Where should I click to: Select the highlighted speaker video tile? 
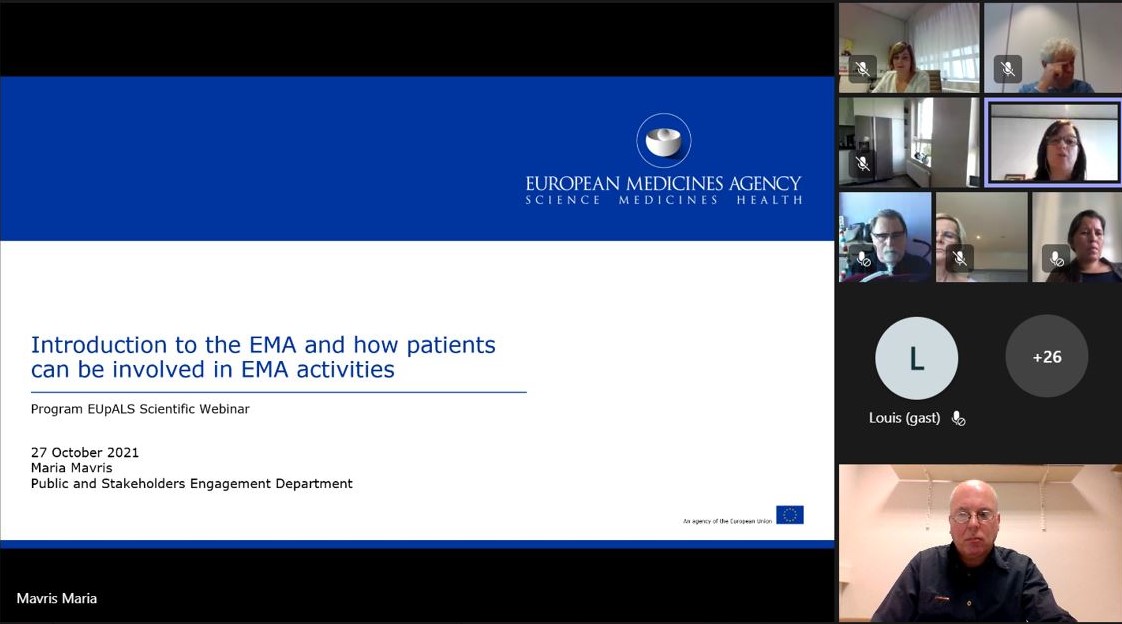pos(1053,141)
